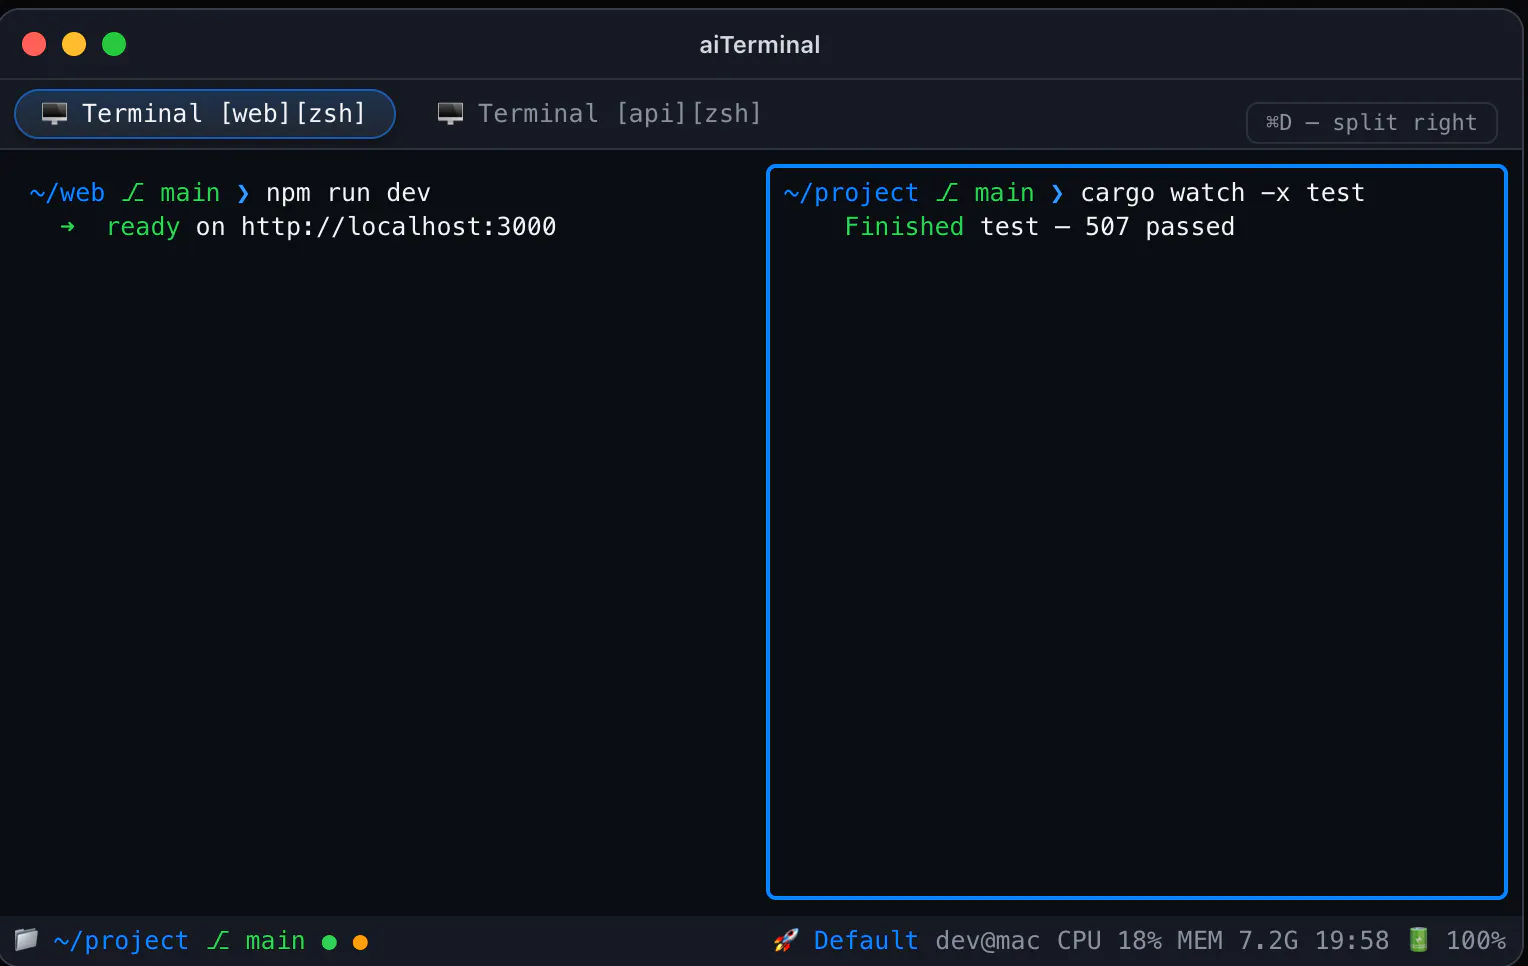Viewport: 1528px width, 966px height.
Task: Minimize the window with the yellow button
Action: pyautogui.click(x=74, y=44)
